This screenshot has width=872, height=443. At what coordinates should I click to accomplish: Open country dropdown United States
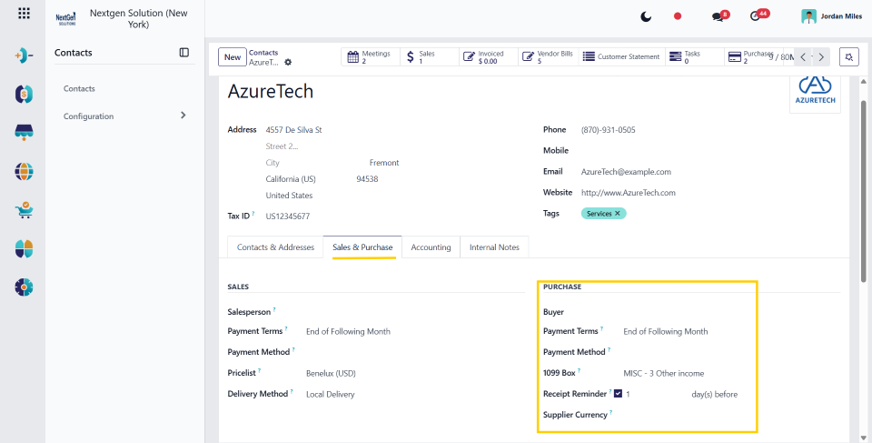[x=289, y=195]
